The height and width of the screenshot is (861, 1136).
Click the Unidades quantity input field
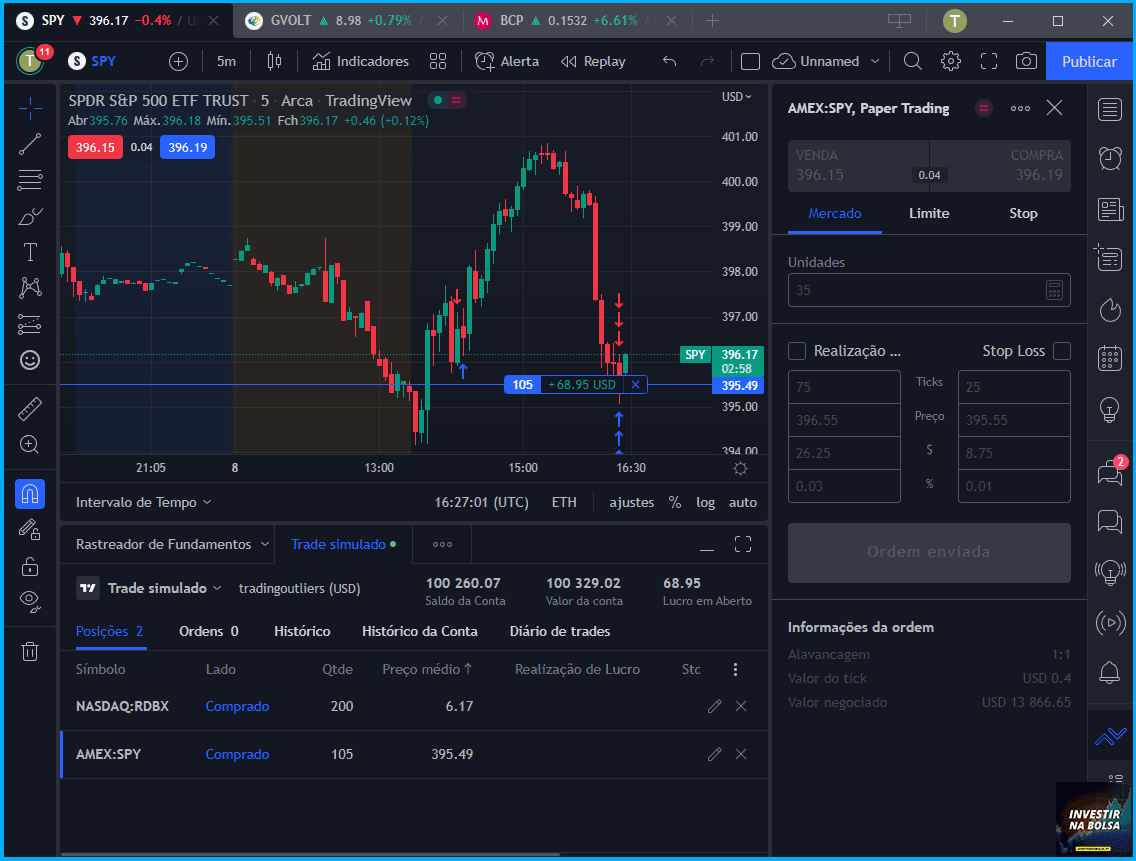929,290
